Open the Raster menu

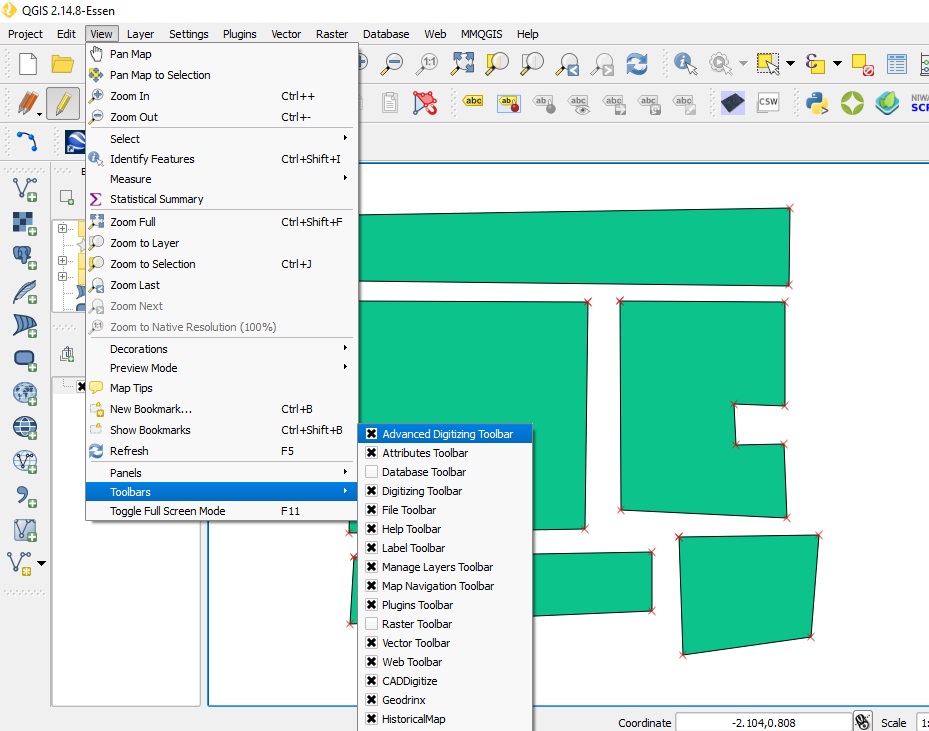tap(332, 34)
